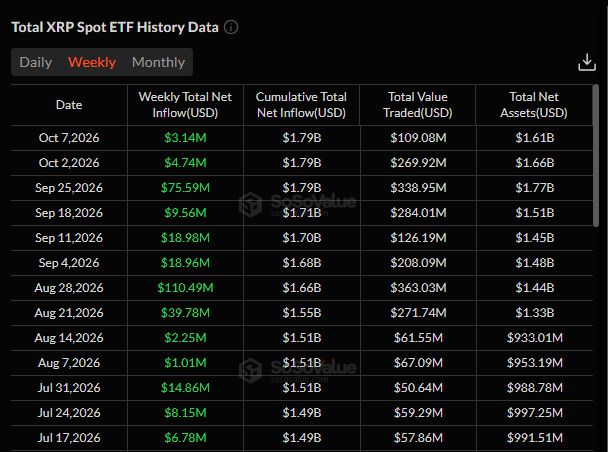Click the Weekly Total Net Inflow header
Viewport: 608px width, 452px height.
pos(185,105)
